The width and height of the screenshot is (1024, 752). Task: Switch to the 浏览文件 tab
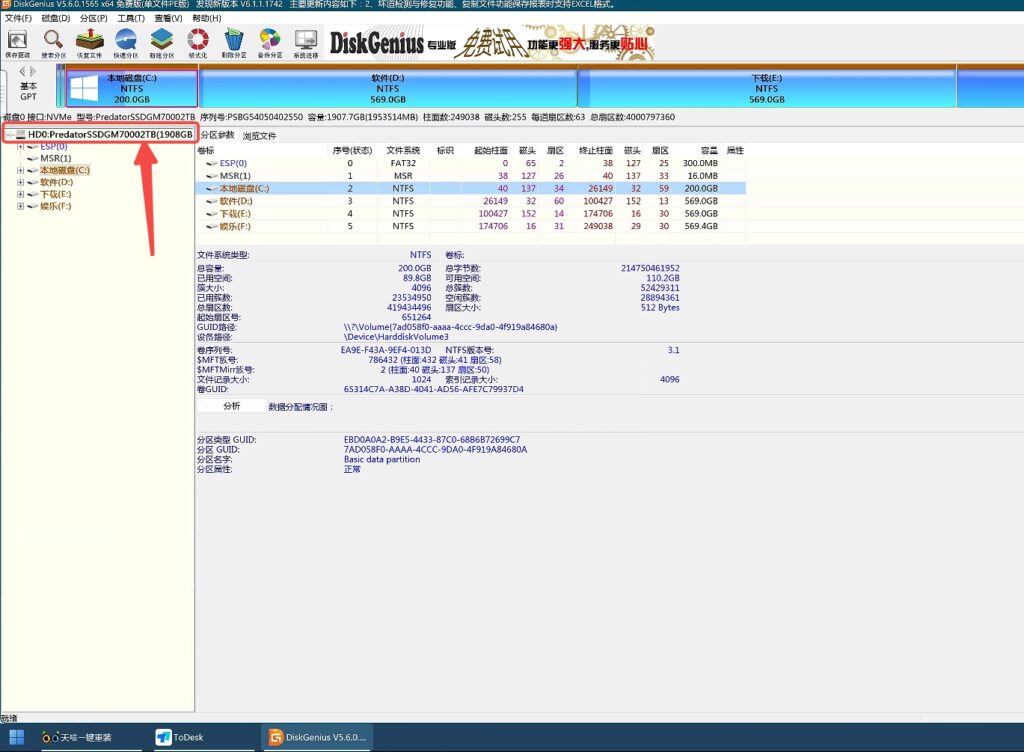pyautogui.click(x=259, y=135)
